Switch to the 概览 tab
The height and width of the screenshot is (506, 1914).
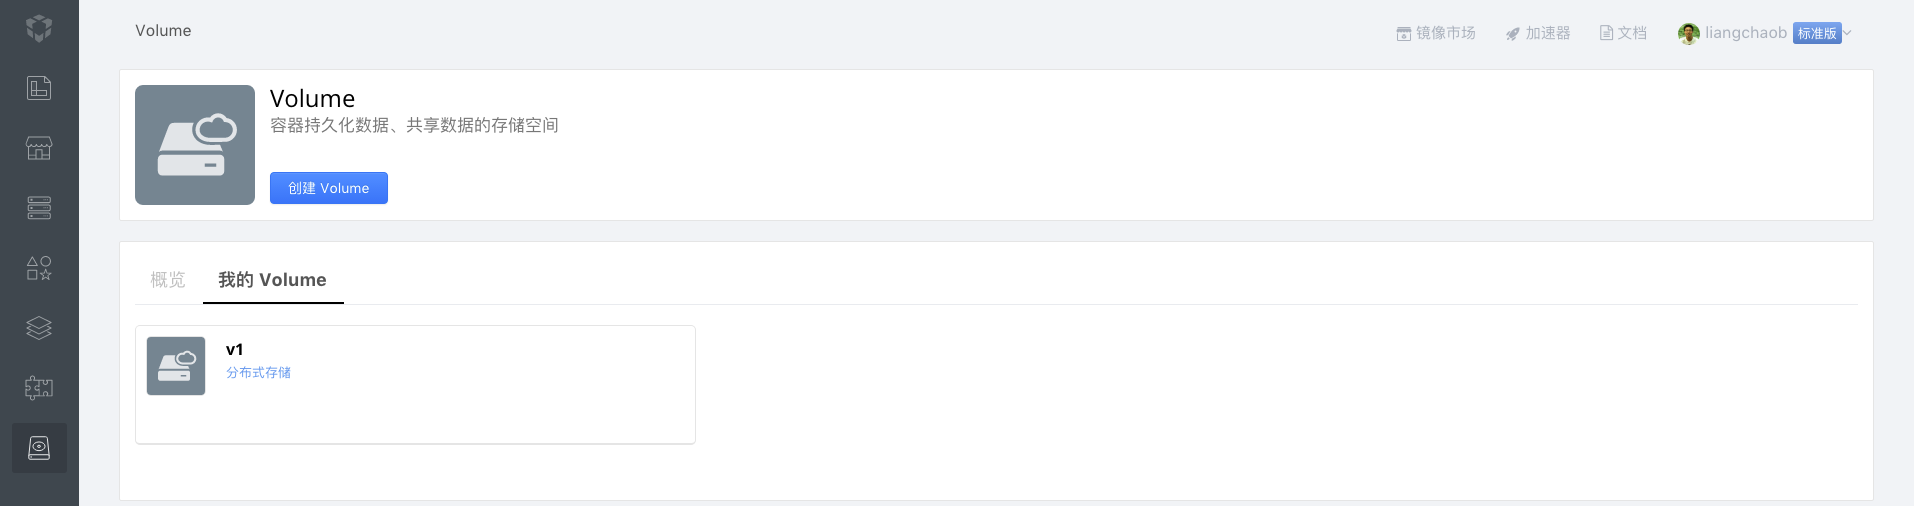coord(168,280)
